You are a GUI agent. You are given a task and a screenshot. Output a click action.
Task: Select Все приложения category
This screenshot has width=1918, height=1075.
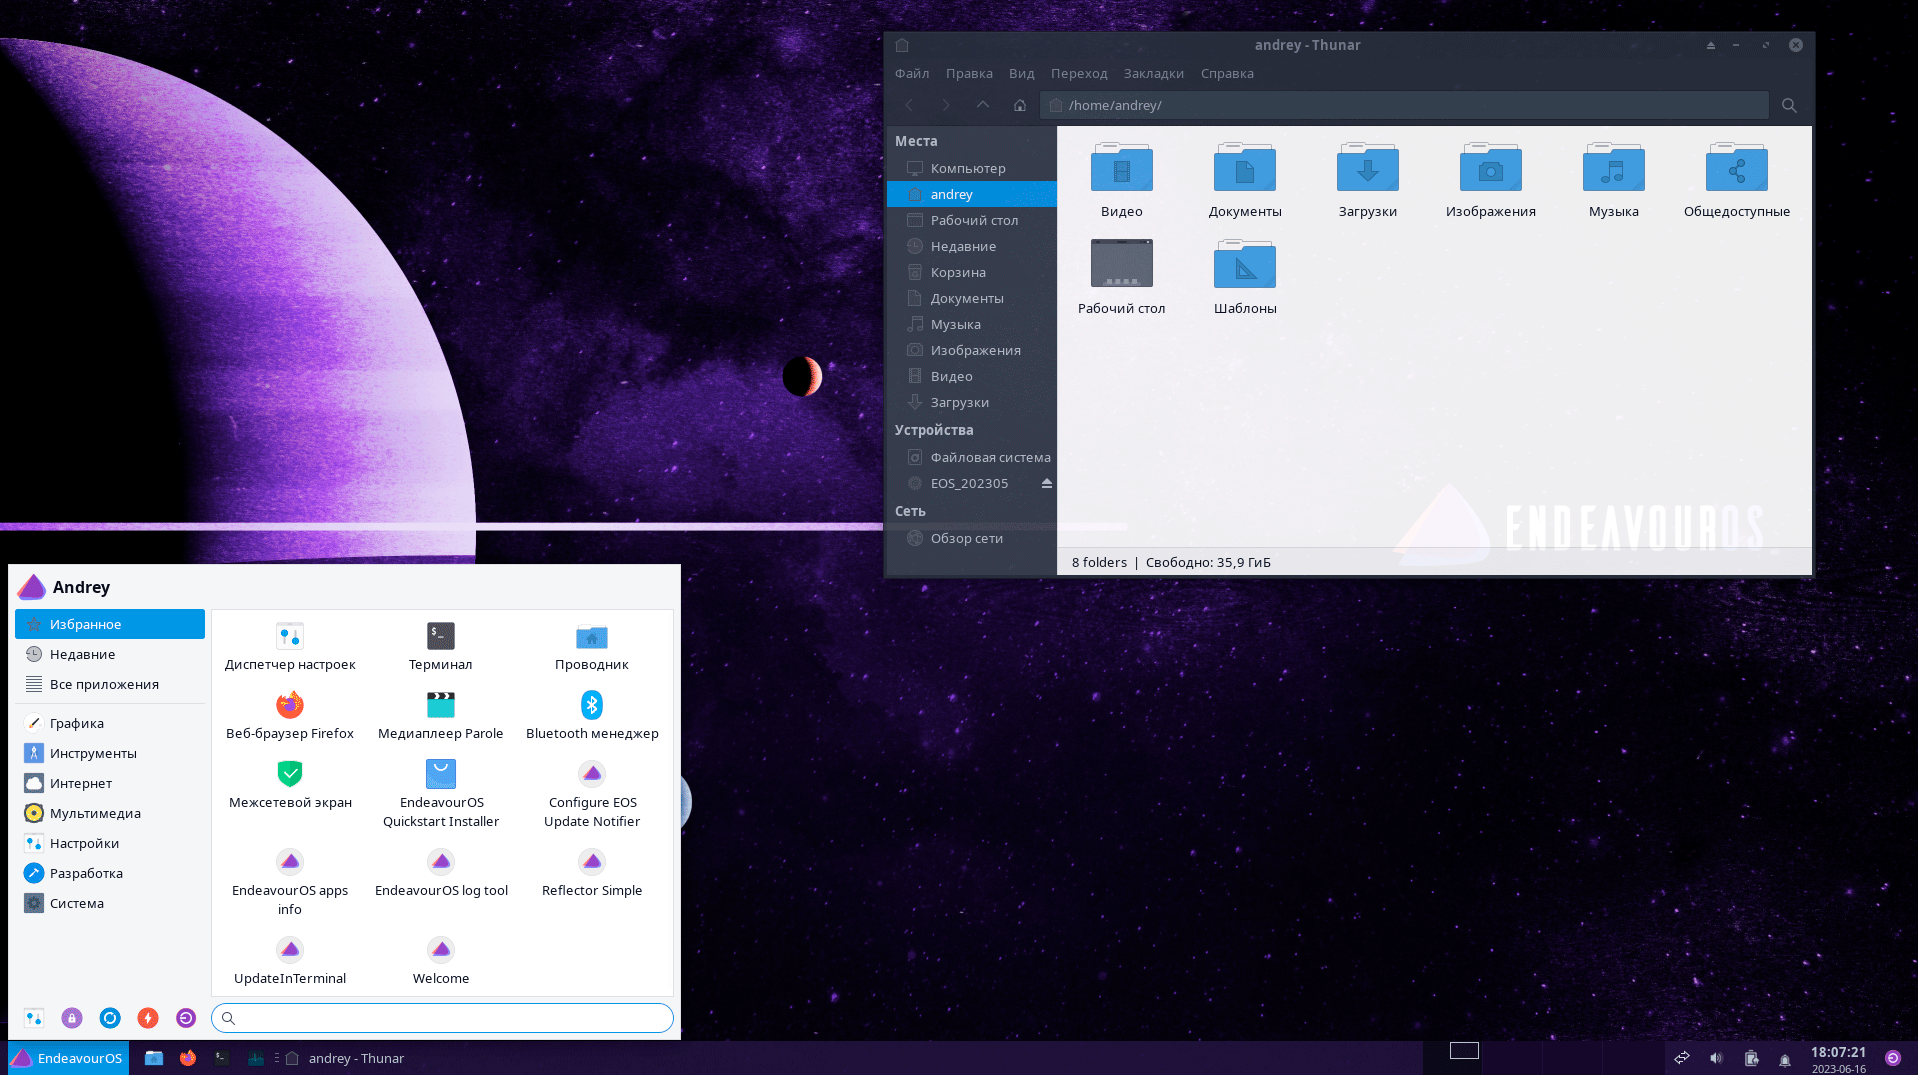[x=104, y=684]
